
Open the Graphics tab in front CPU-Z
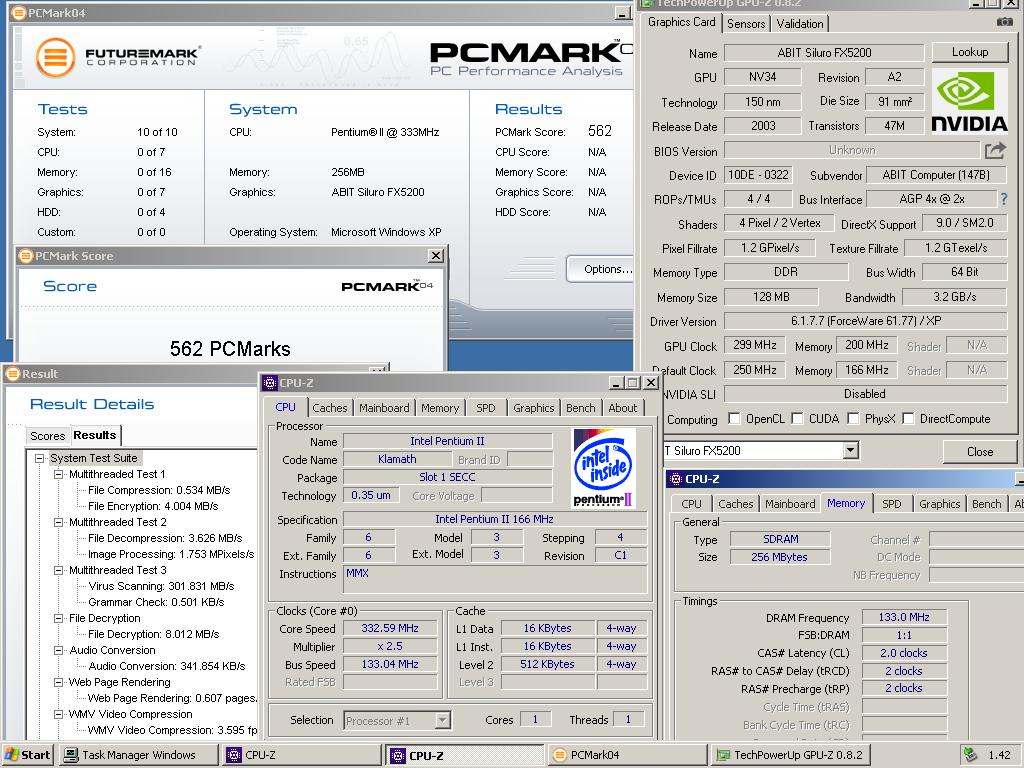pos(534,408)
